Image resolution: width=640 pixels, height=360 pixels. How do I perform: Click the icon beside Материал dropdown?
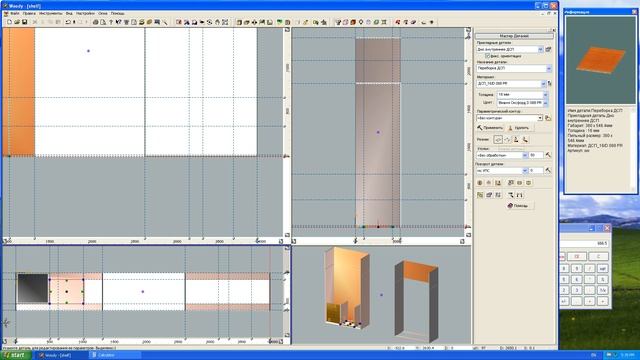[x=549, y=84]
